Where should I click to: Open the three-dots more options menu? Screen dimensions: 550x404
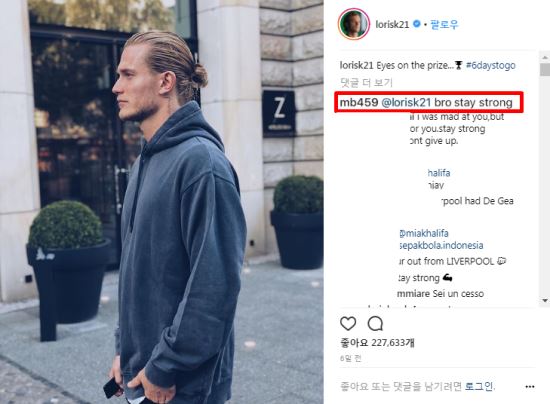(x=530, y=386)
